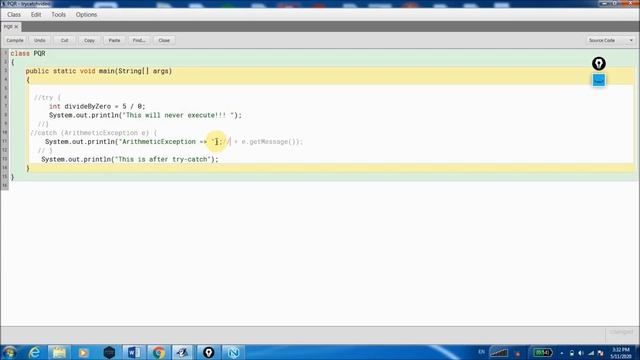The width and height of the screenshot is (640, 360).
Task: Open the blue N app in taskbar
Action: coord(233,352)
